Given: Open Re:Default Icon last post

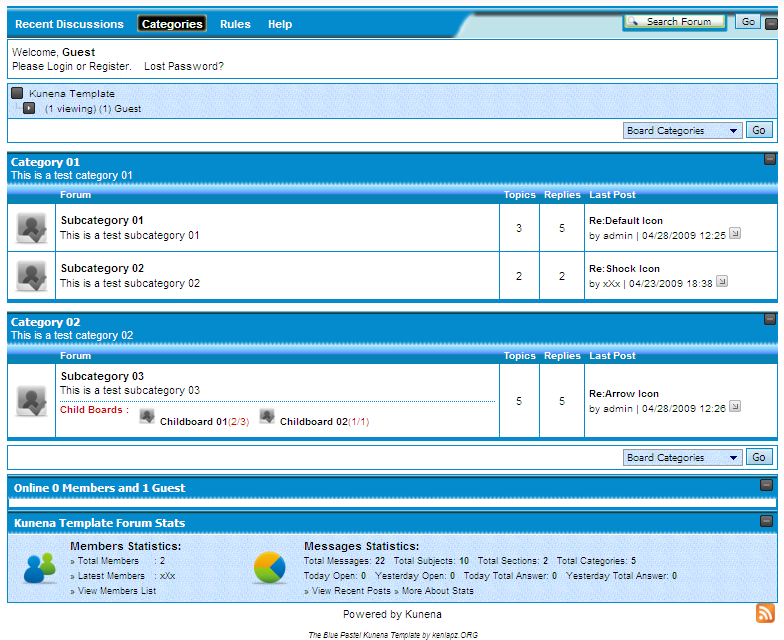Looking at the screenshot, I should coord(626,220).
